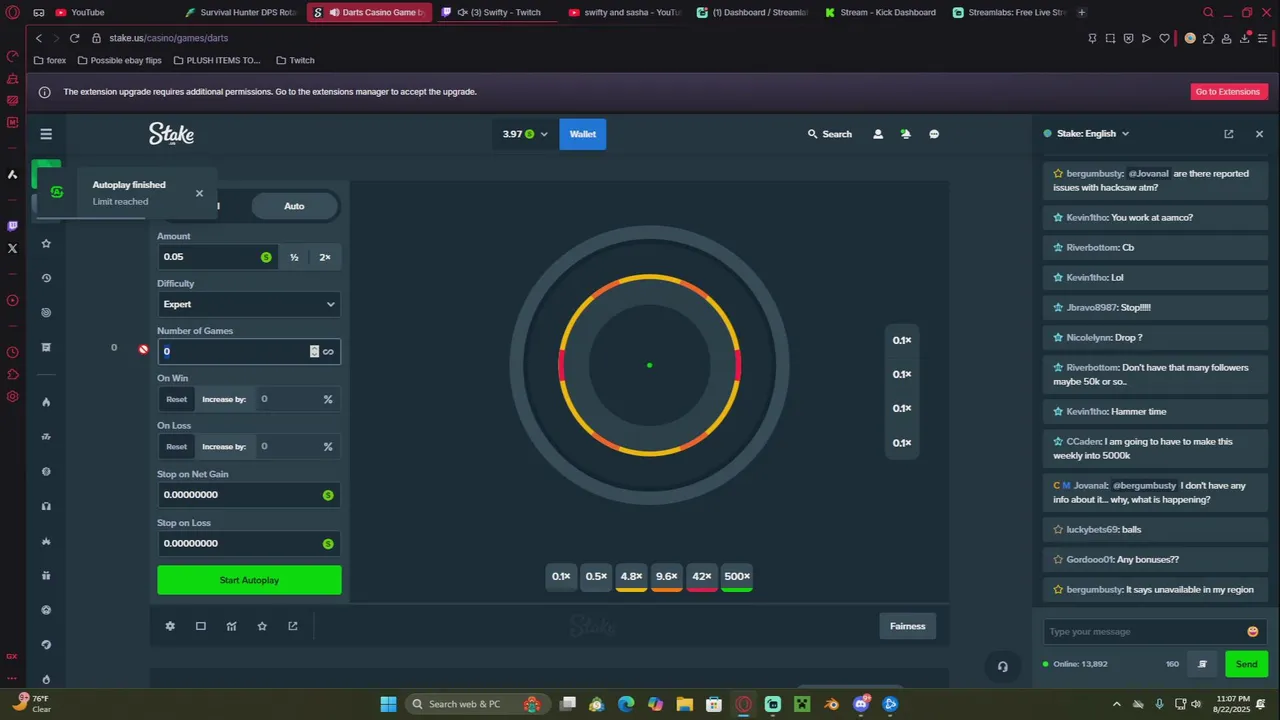Image resolution: width=1280 pixels, height=720 pixels.
Task: Expand the balance currency dropdown 3.97
Action: (x=525, y=134)
